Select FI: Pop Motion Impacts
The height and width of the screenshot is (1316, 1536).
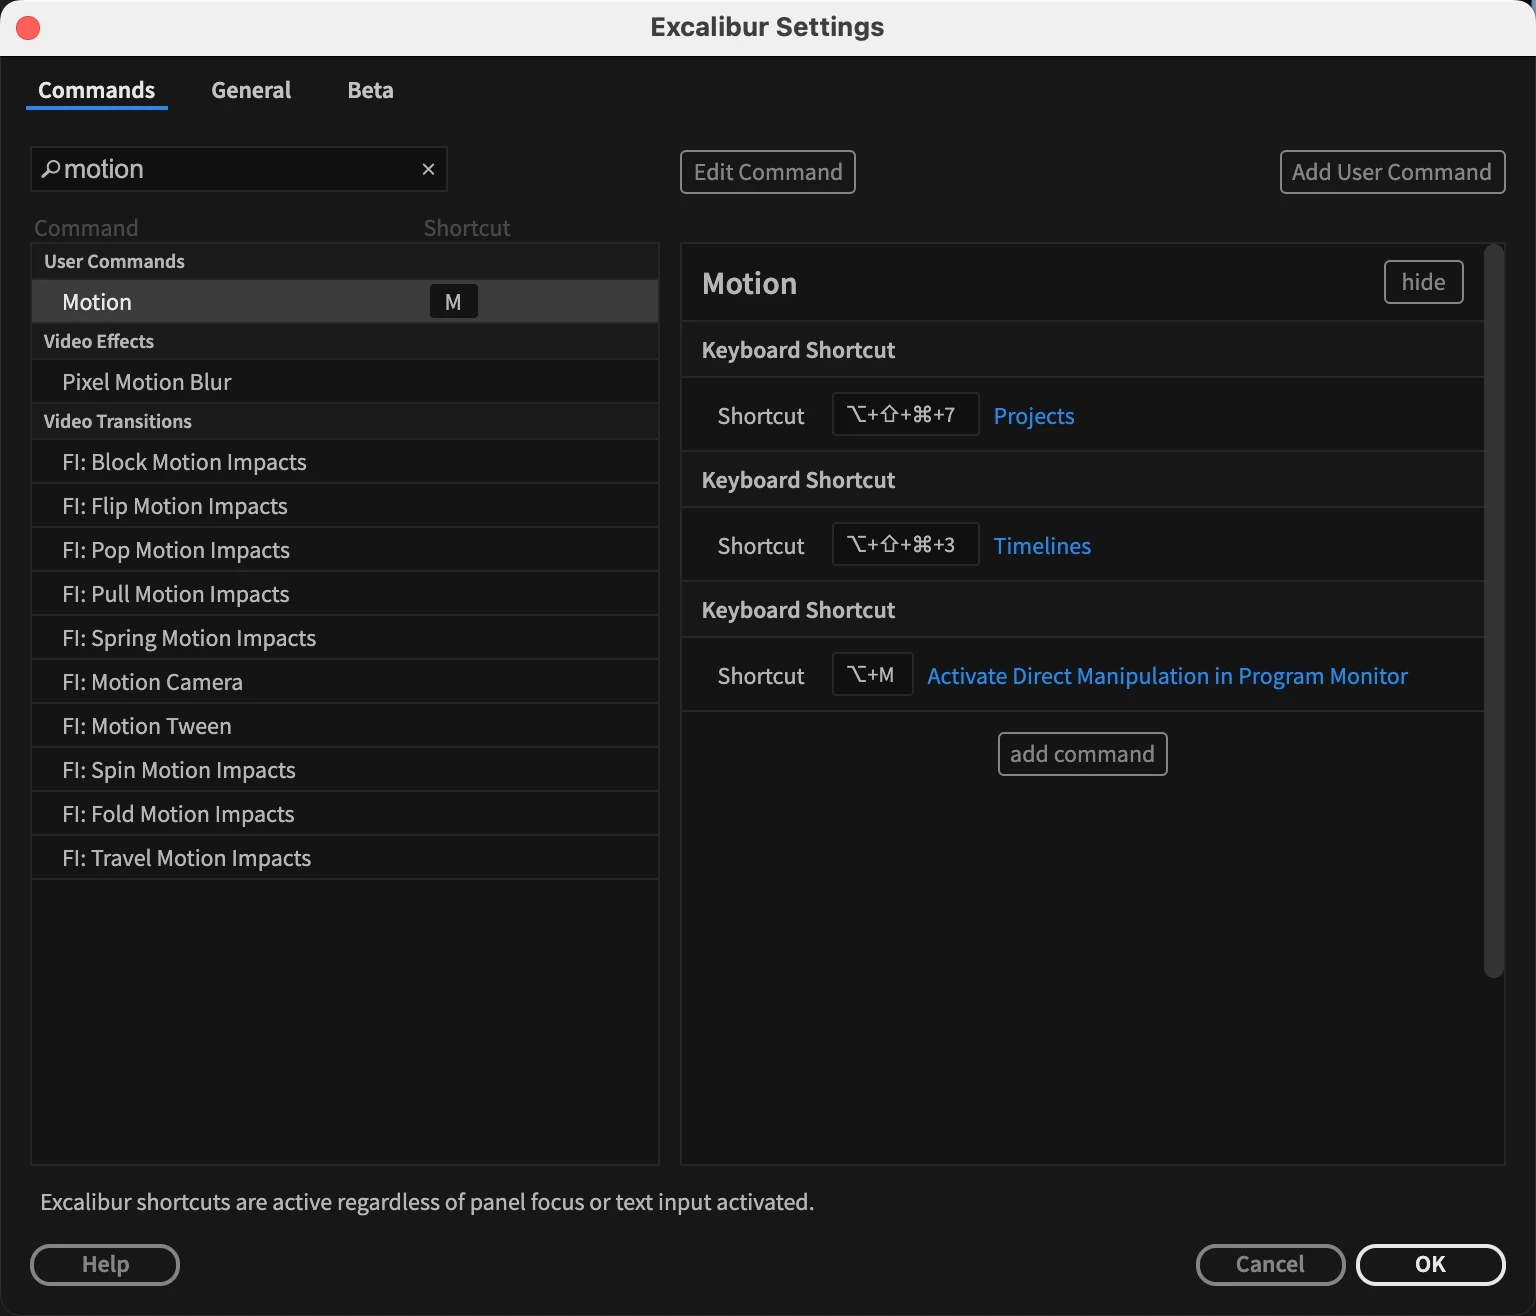(345, 550)
